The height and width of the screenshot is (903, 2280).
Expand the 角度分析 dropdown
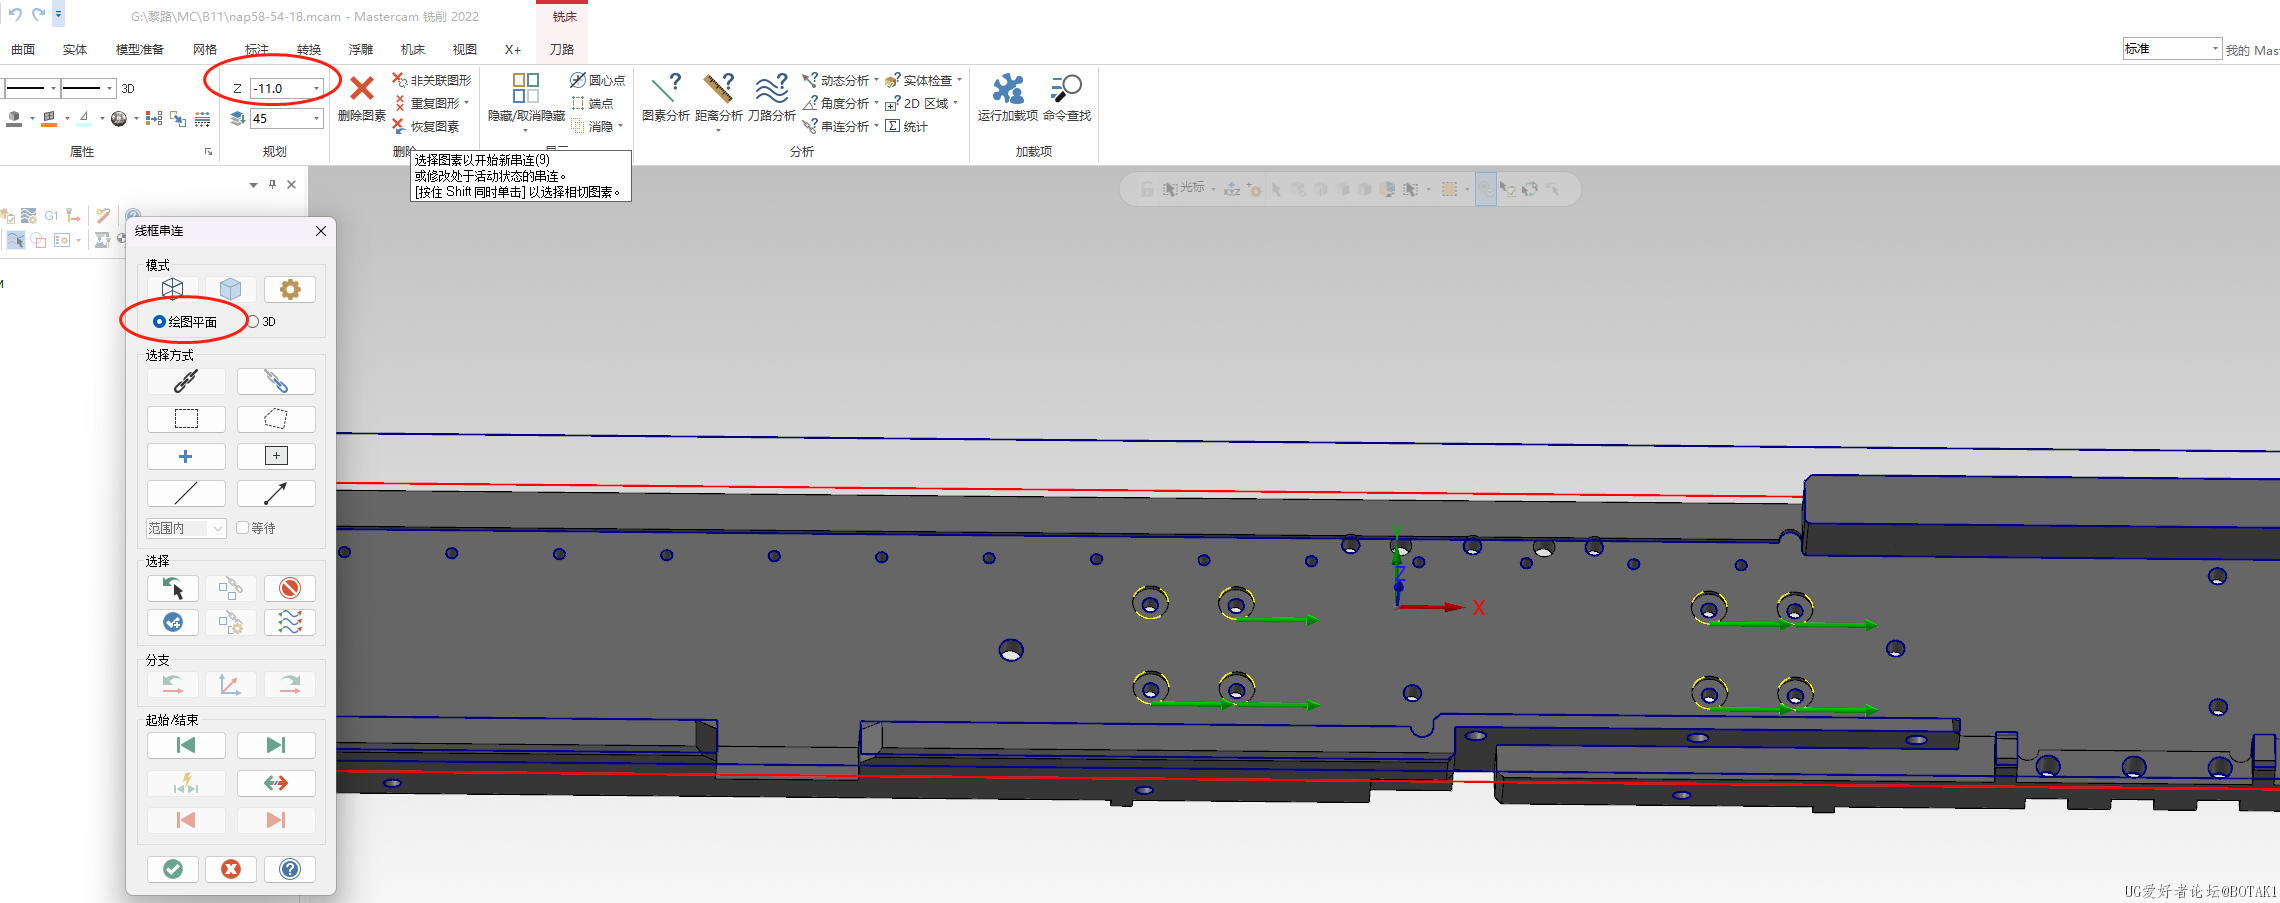(876, 103)
